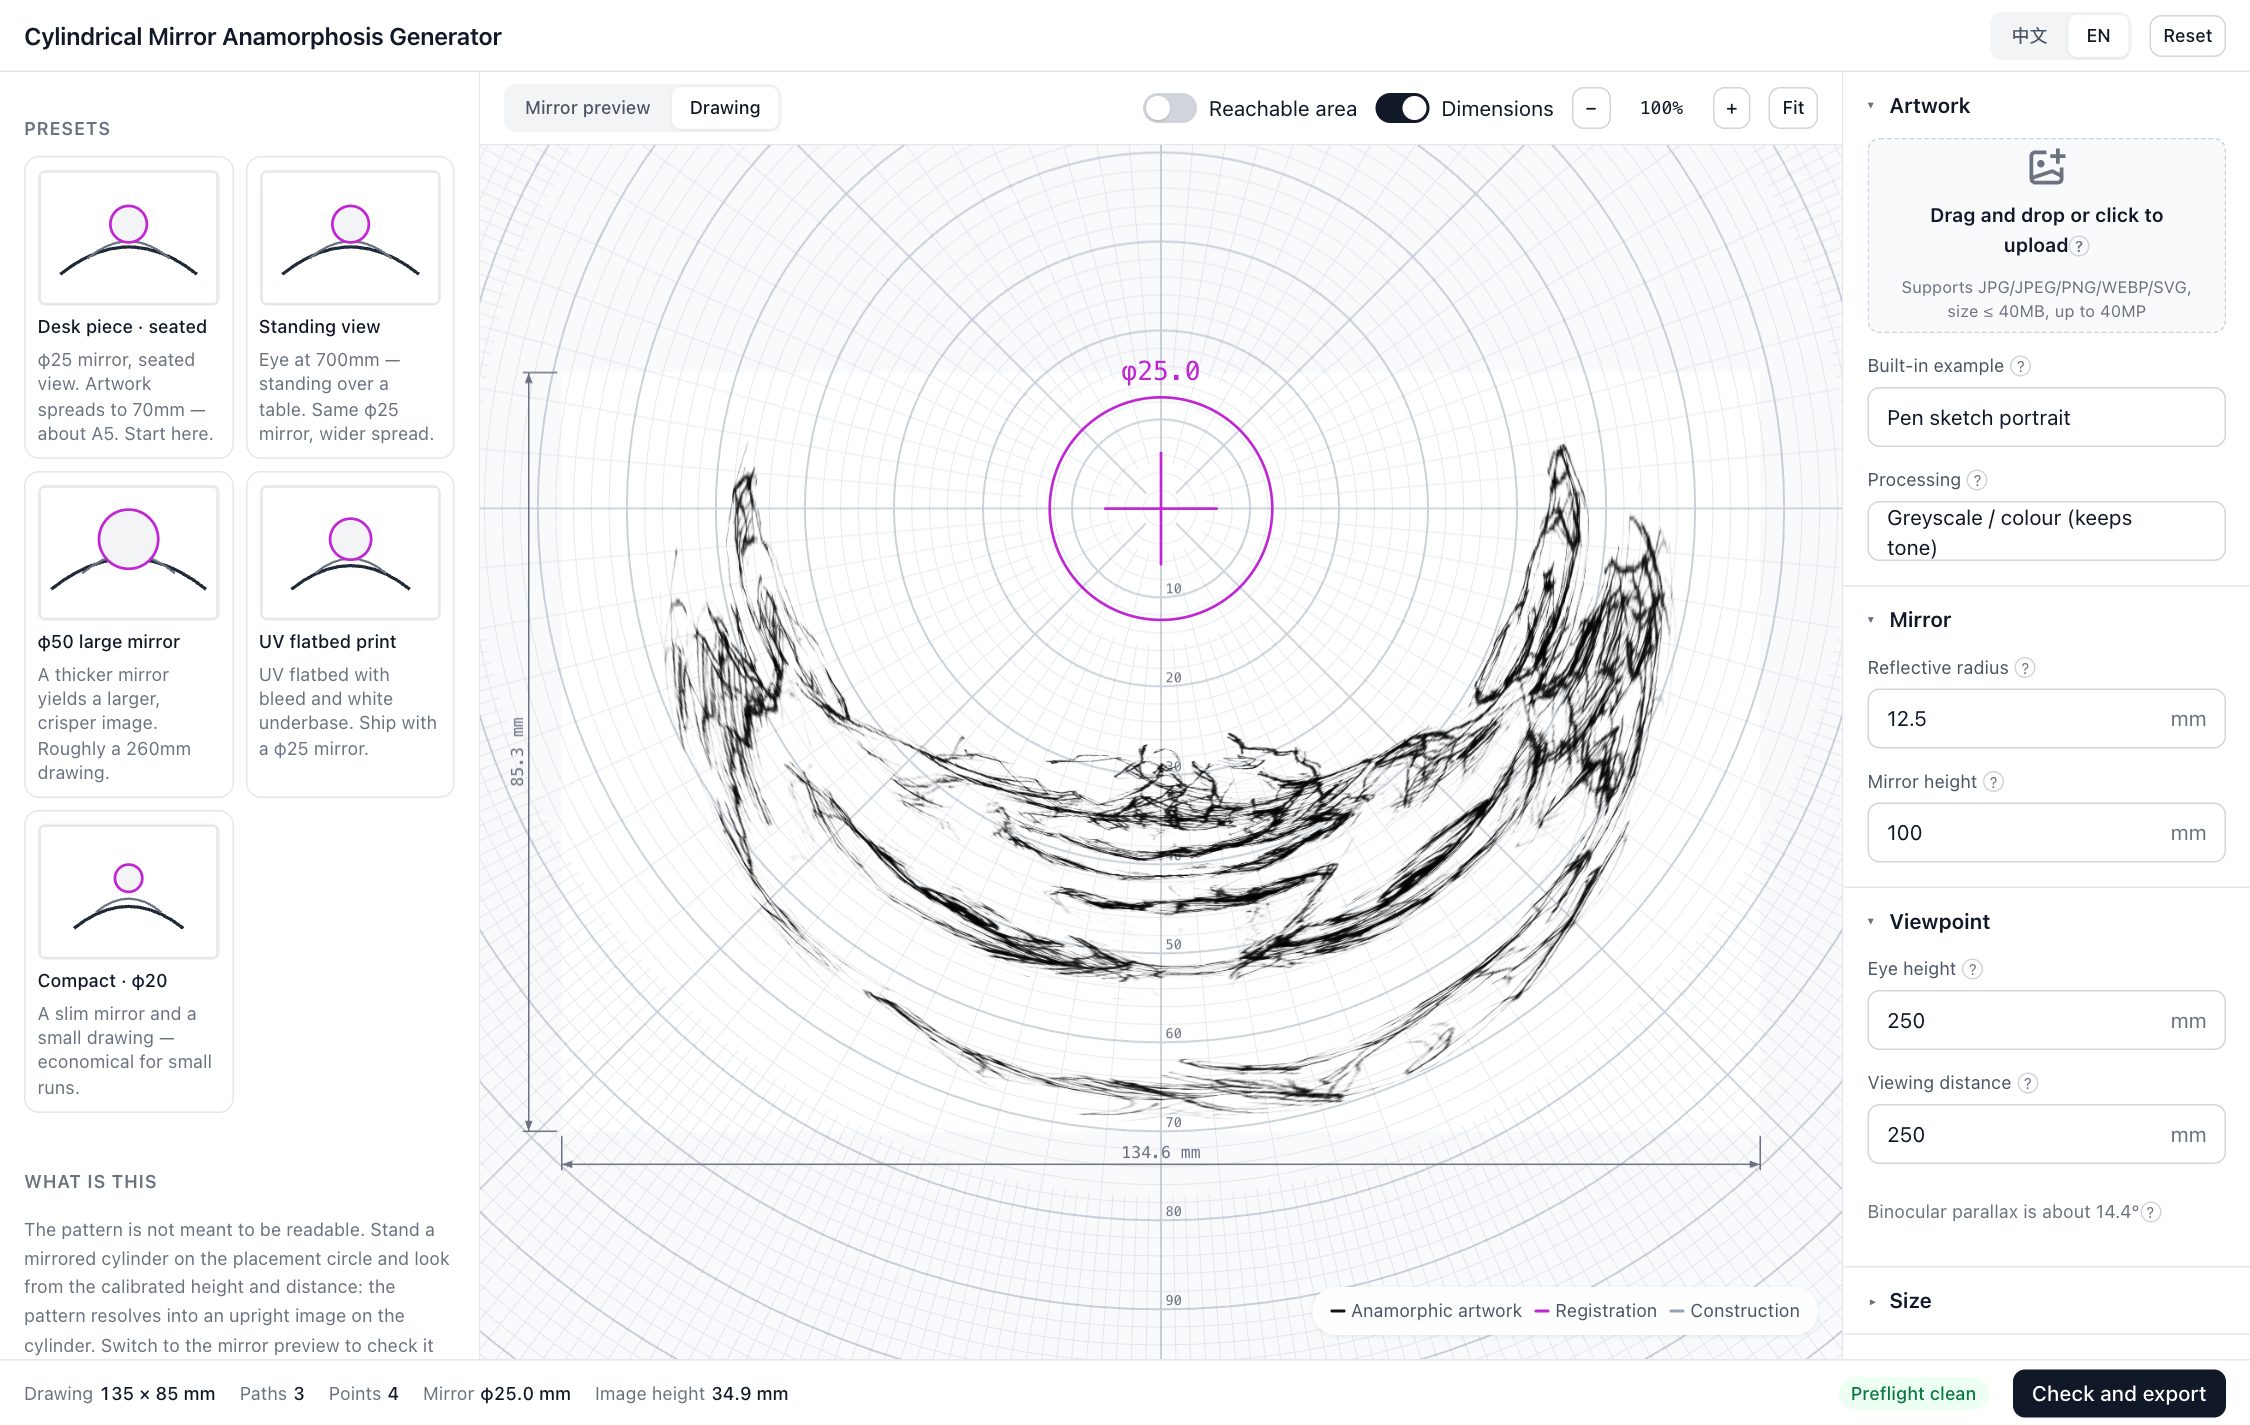2250x1425 pixels.
Task: Select the Drawing tab
Action: [724, 108]
